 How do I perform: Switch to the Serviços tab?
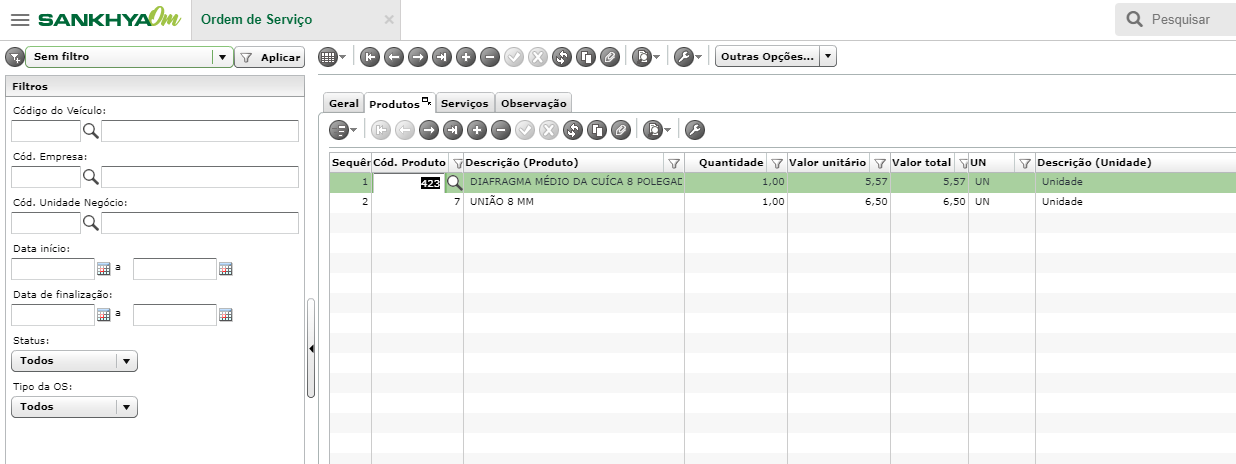coord(465,103)
